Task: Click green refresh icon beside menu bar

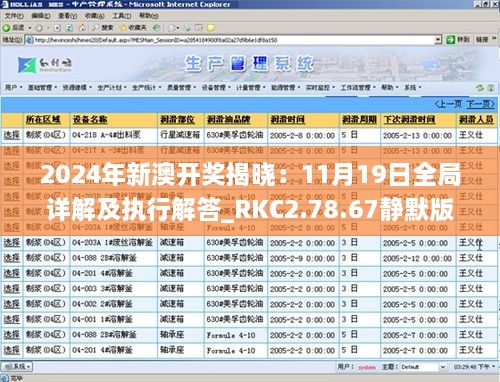Action: point(480,88)
